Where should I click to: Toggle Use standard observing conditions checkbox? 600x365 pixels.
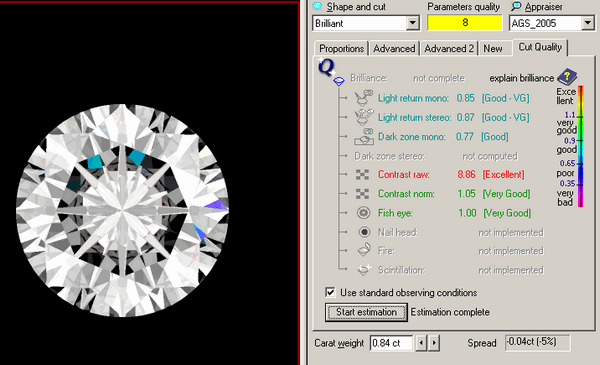click(x=330, y=292)
